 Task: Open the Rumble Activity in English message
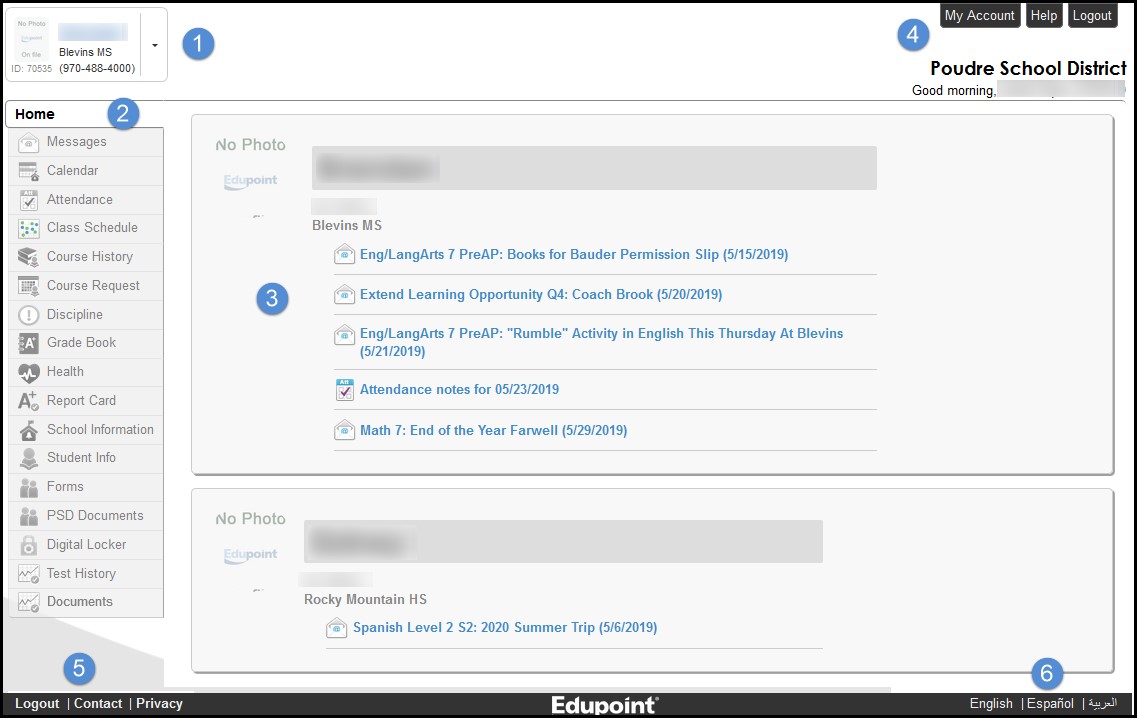[602, 342]
